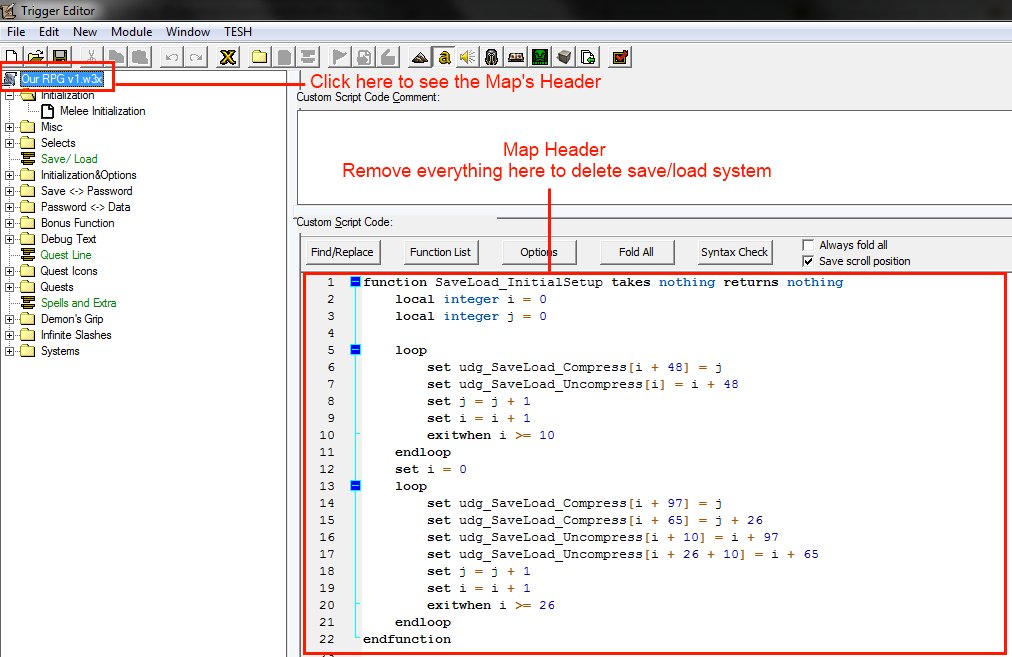Select the Our RPG v1.w3x map header
This screenshot has height=657, width=1012.
pyautogui.click(x=62, y=79)
